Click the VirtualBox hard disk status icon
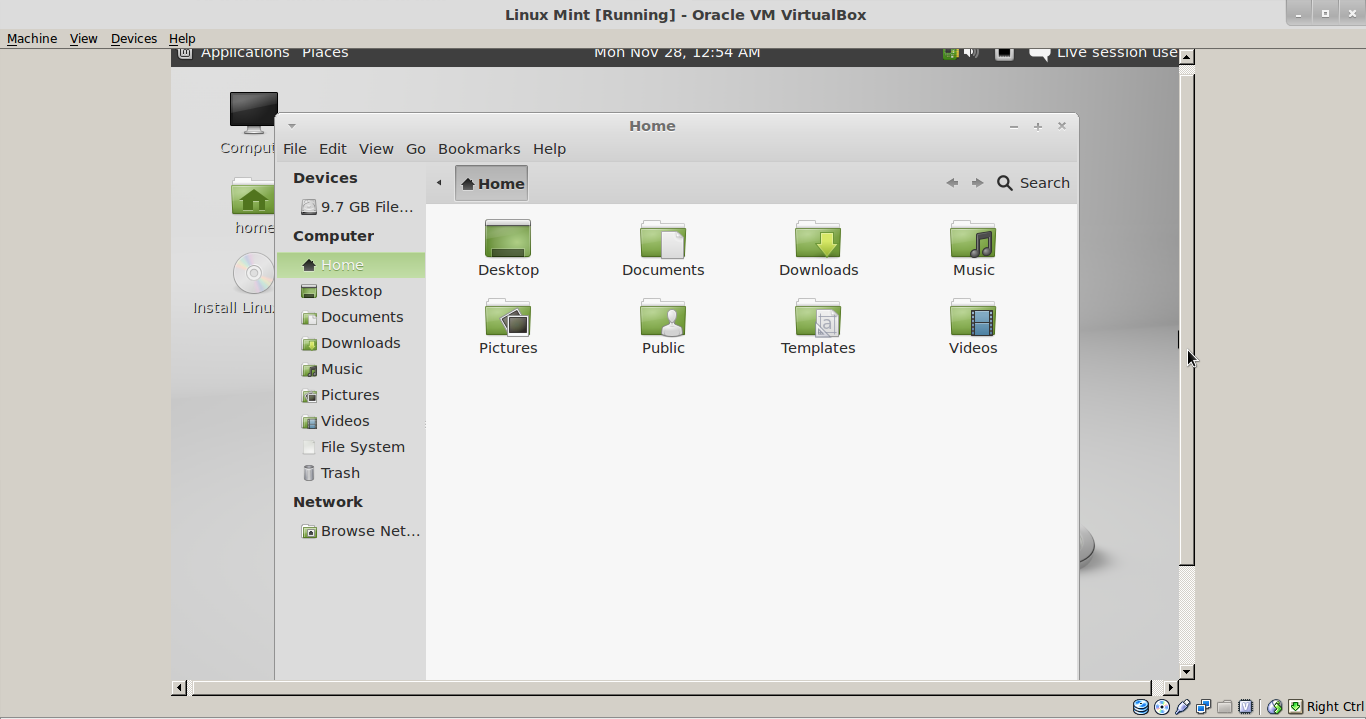 coord(1141,707)
